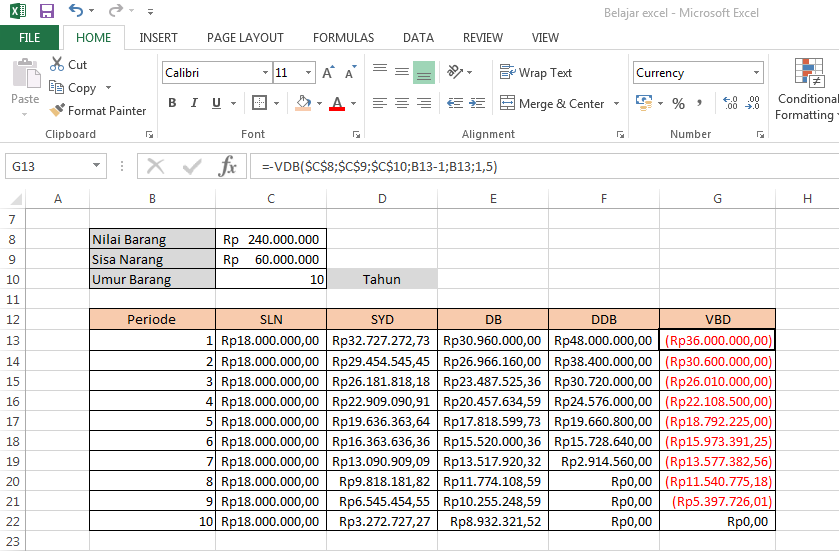
Task: Click the Save icon in quick access toolbar
Action: [47, 11]
